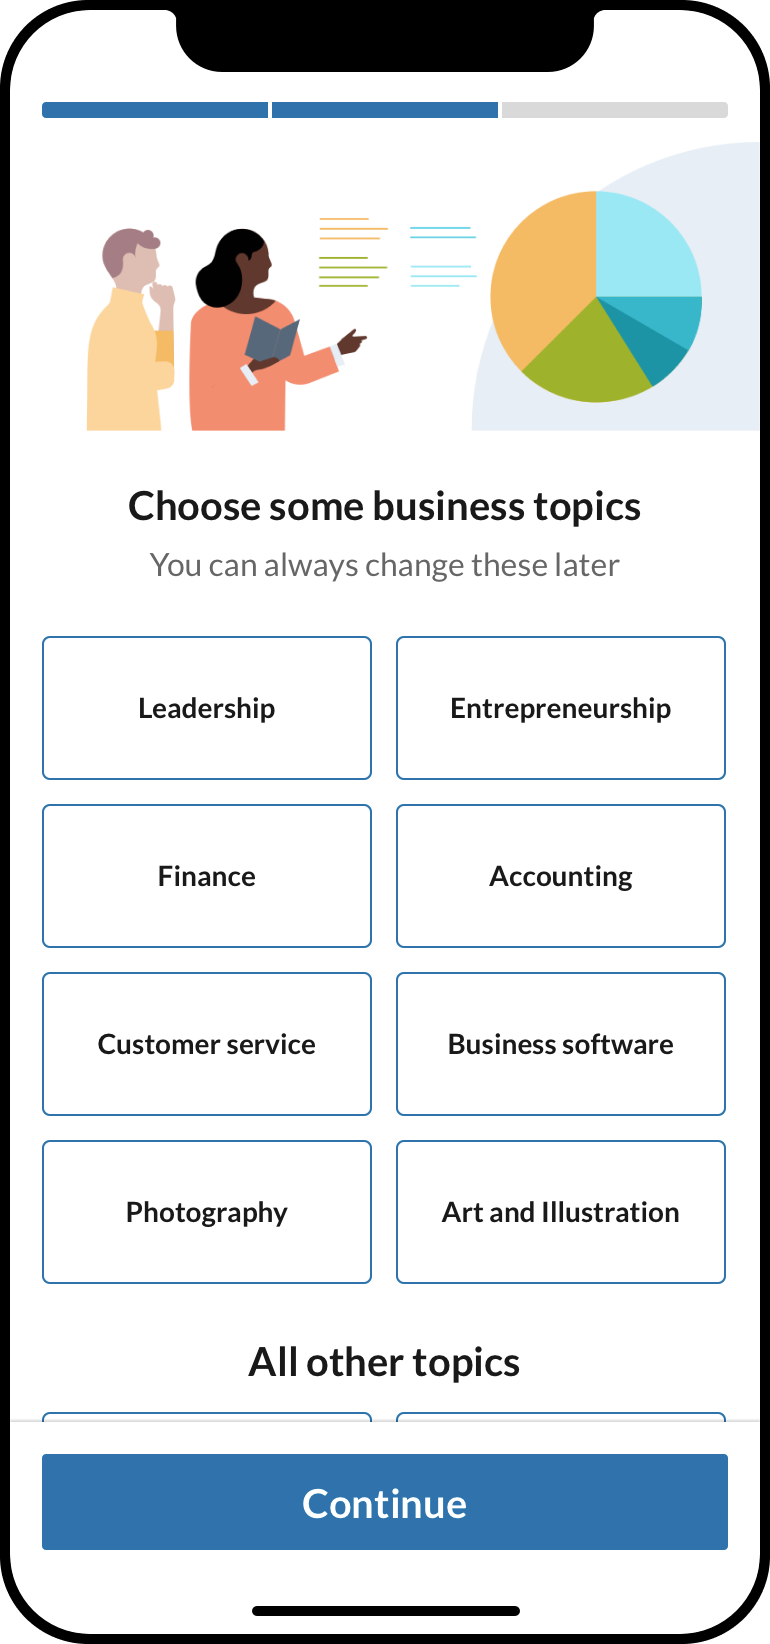
Task: Choose the Finance topic
Action: tap(207, 876)
